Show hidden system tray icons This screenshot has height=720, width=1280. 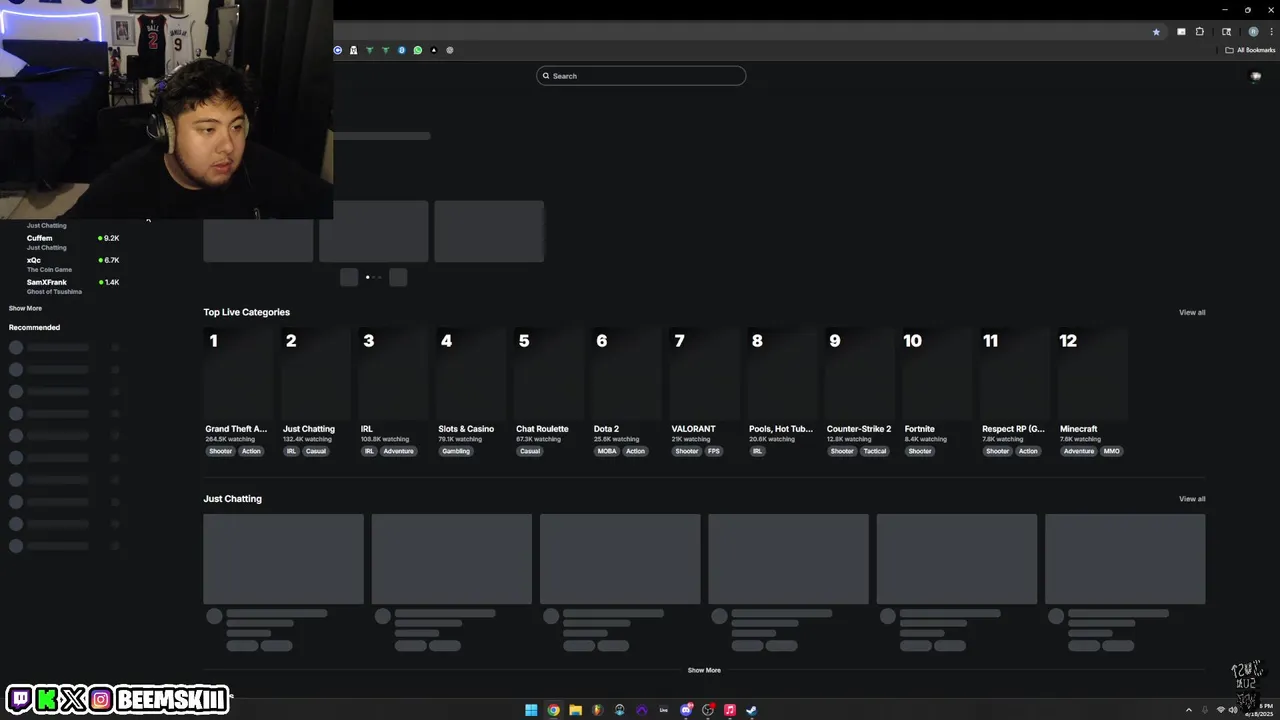click(x=1191, y=710)
